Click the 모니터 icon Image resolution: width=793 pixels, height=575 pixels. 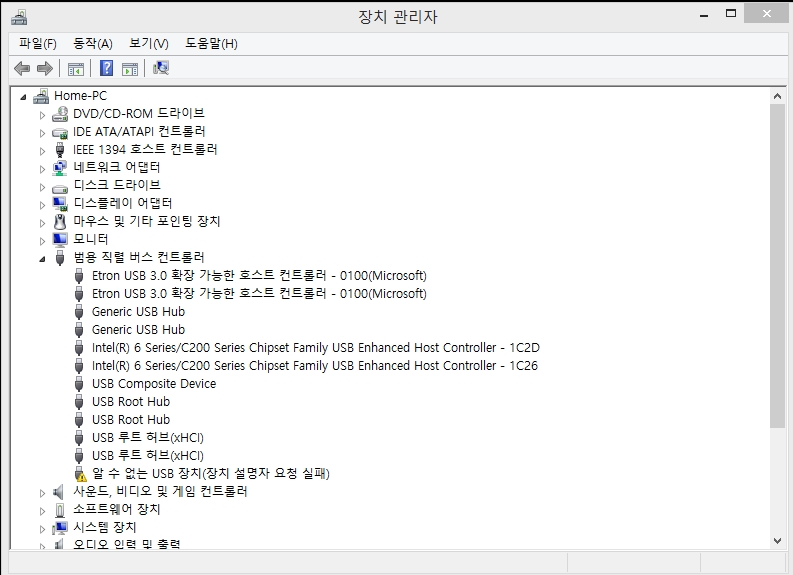[60, 240]
